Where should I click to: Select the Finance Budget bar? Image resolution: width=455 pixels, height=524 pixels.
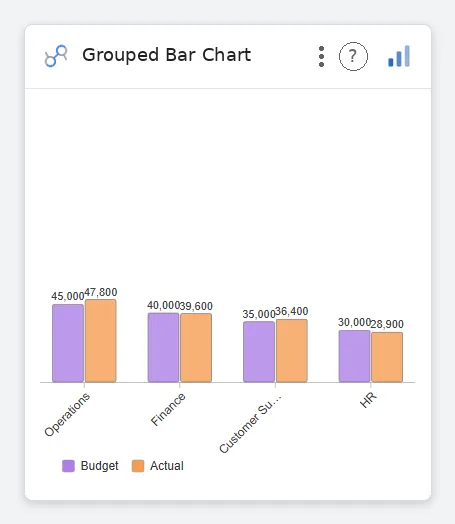[163, 347]
